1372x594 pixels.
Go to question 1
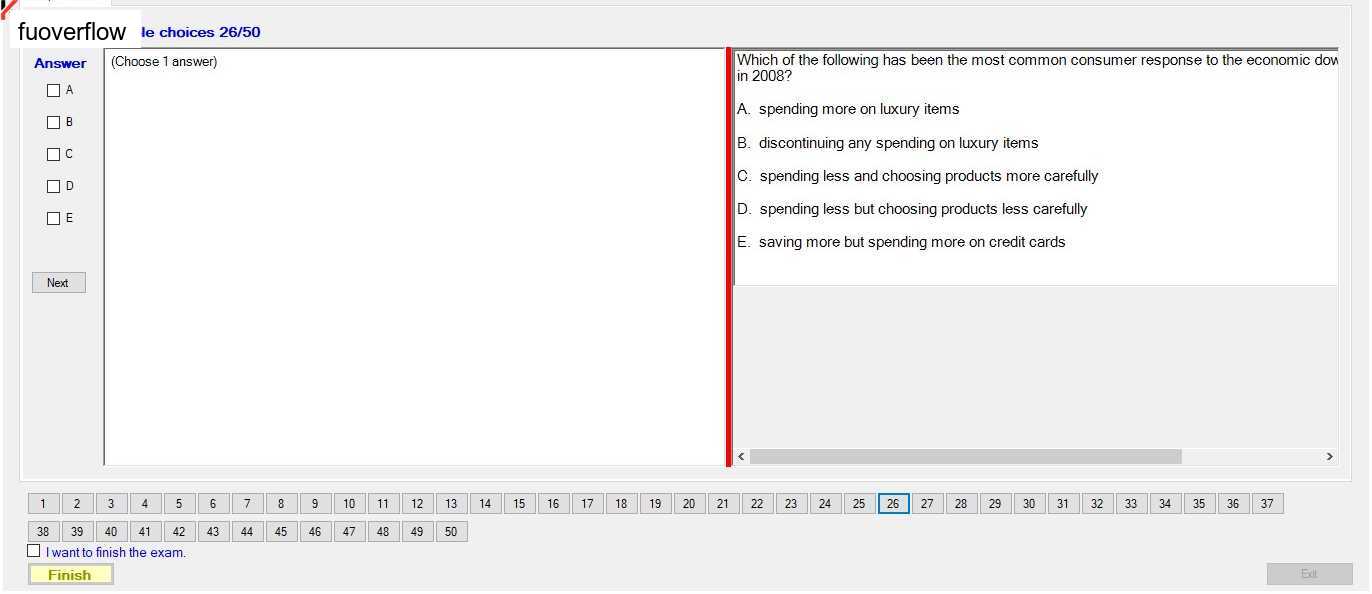click(x=43, y=504)
